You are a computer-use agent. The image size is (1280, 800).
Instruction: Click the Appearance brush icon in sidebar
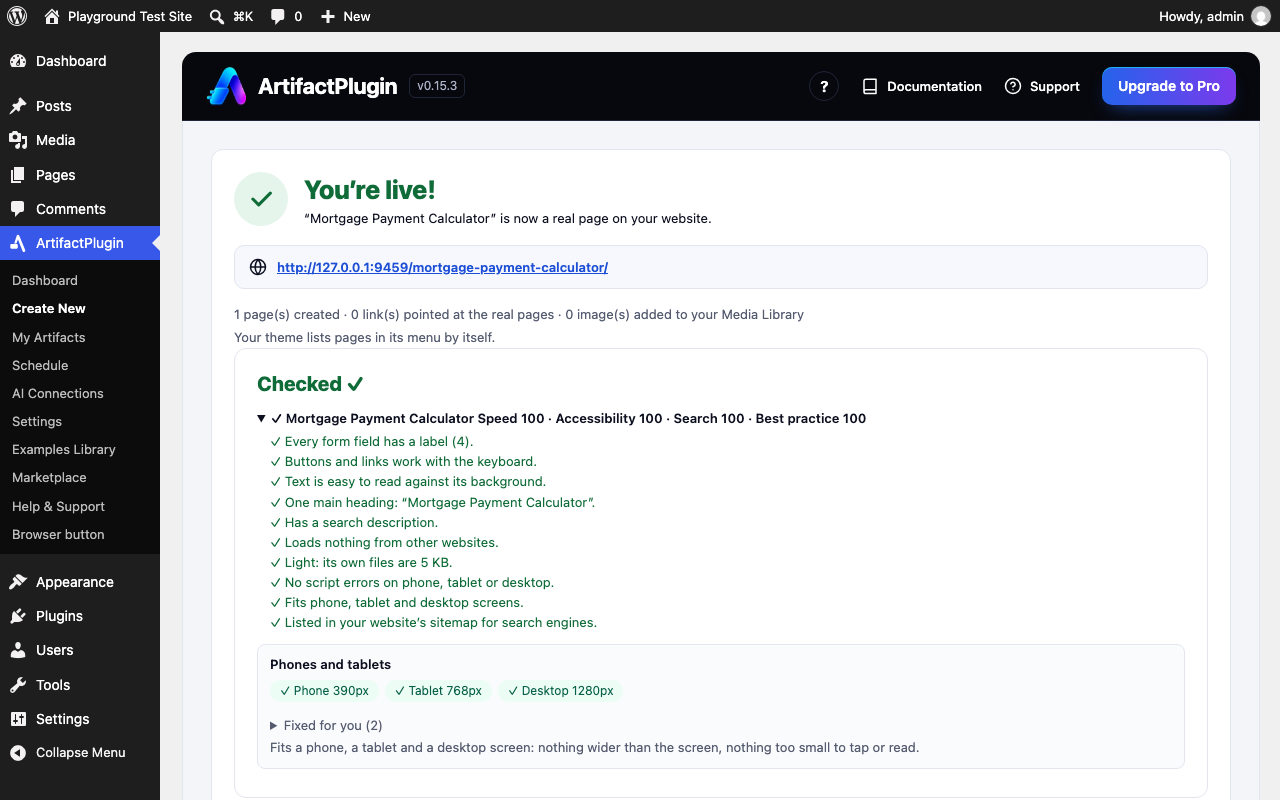[x=18, y=582]
